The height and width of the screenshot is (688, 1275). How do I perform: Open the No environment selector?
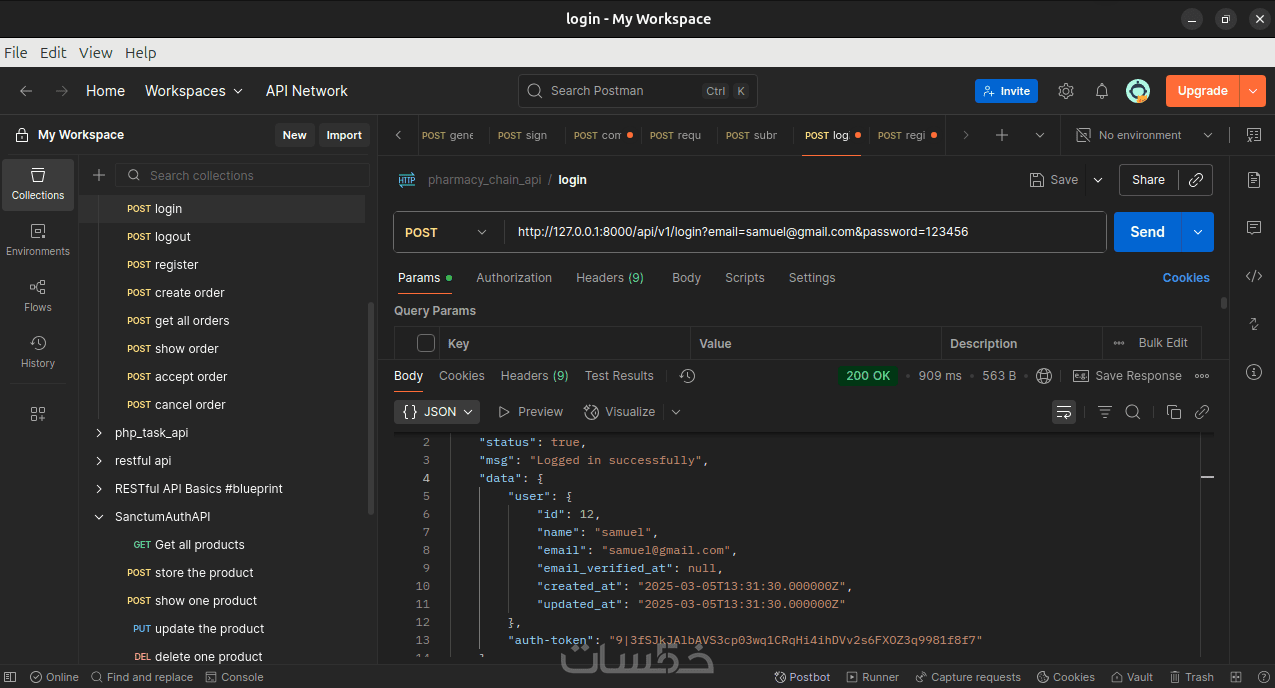pos(1144,135)
